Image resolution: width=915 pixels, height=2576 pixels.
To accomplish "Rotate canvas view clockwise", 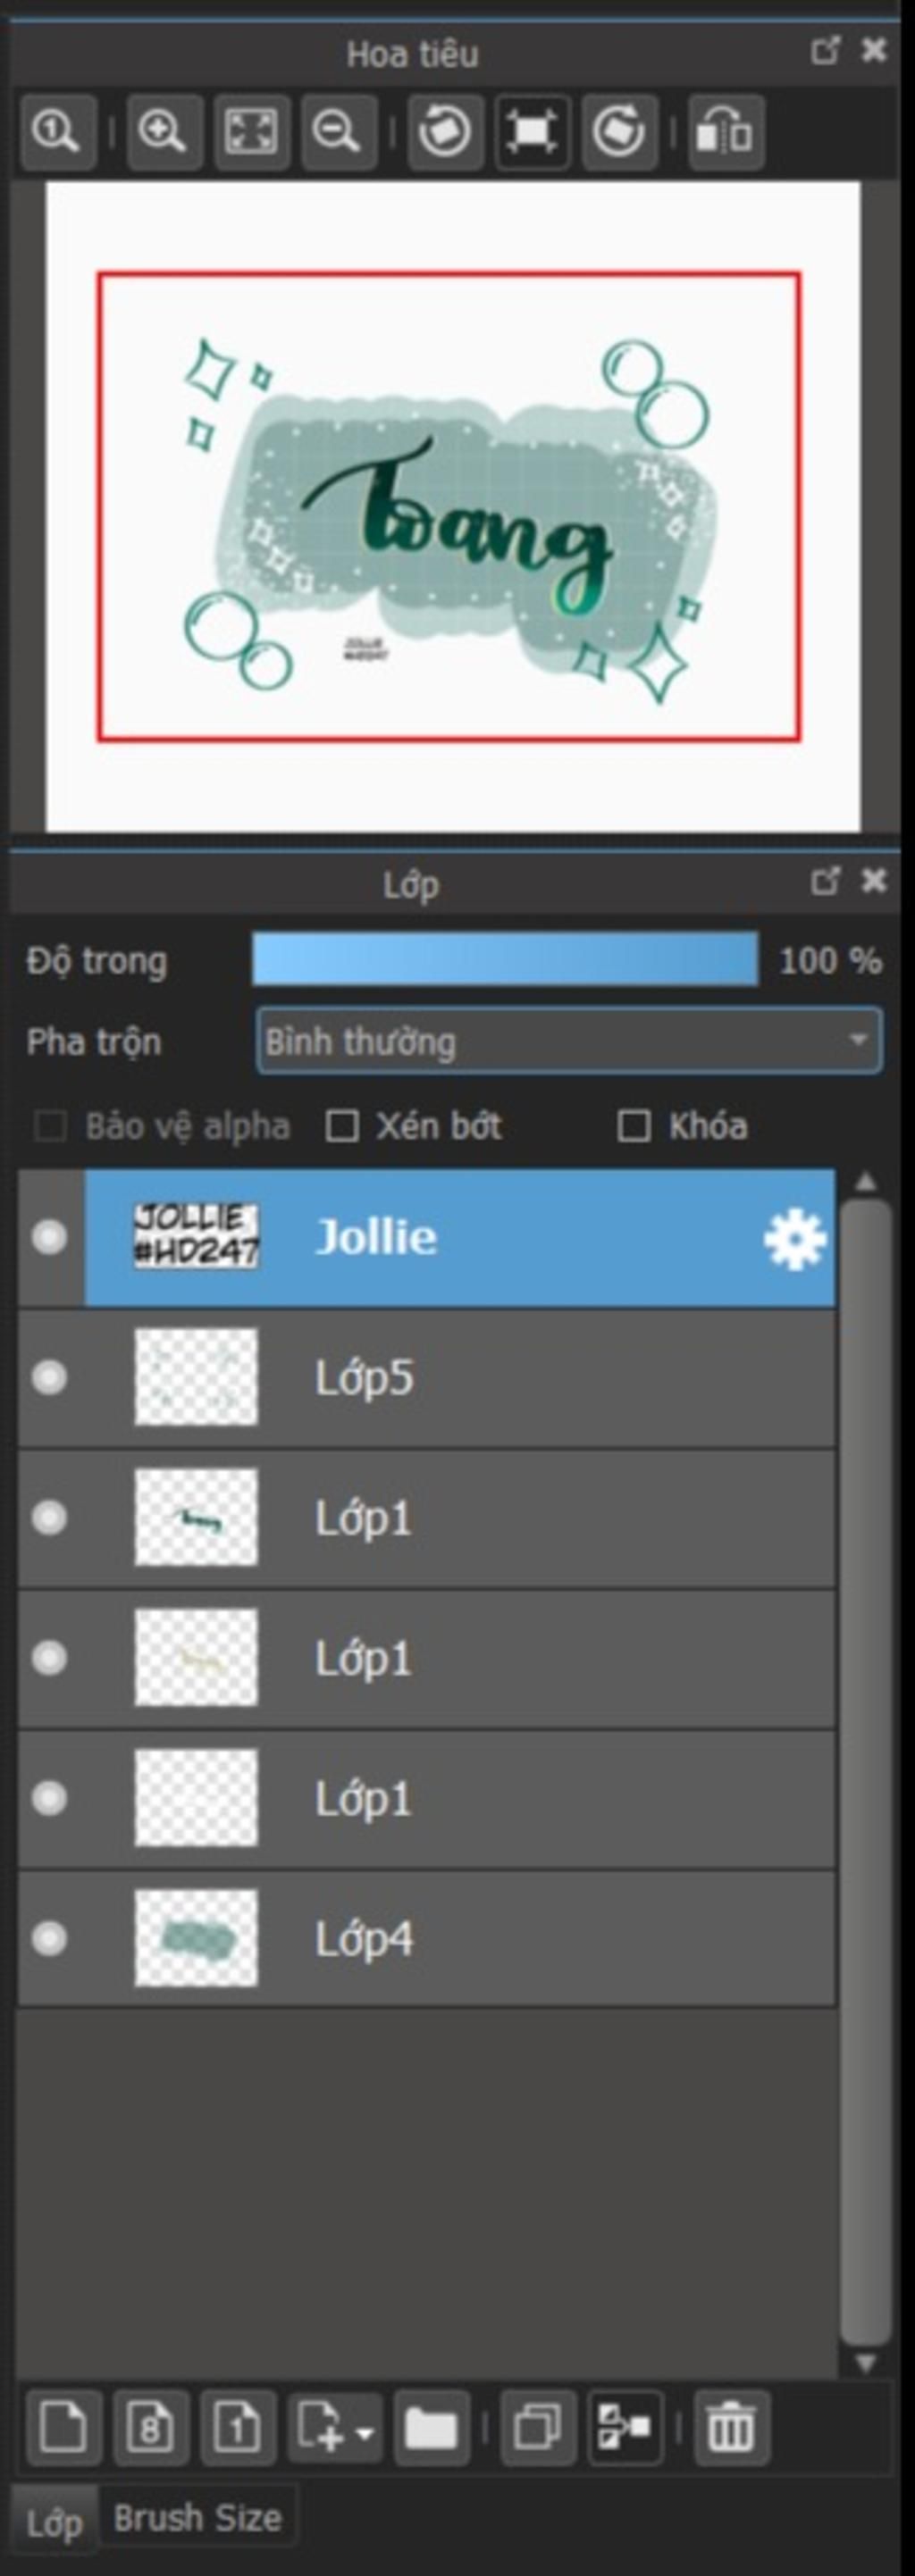I will tap(619, 132).
